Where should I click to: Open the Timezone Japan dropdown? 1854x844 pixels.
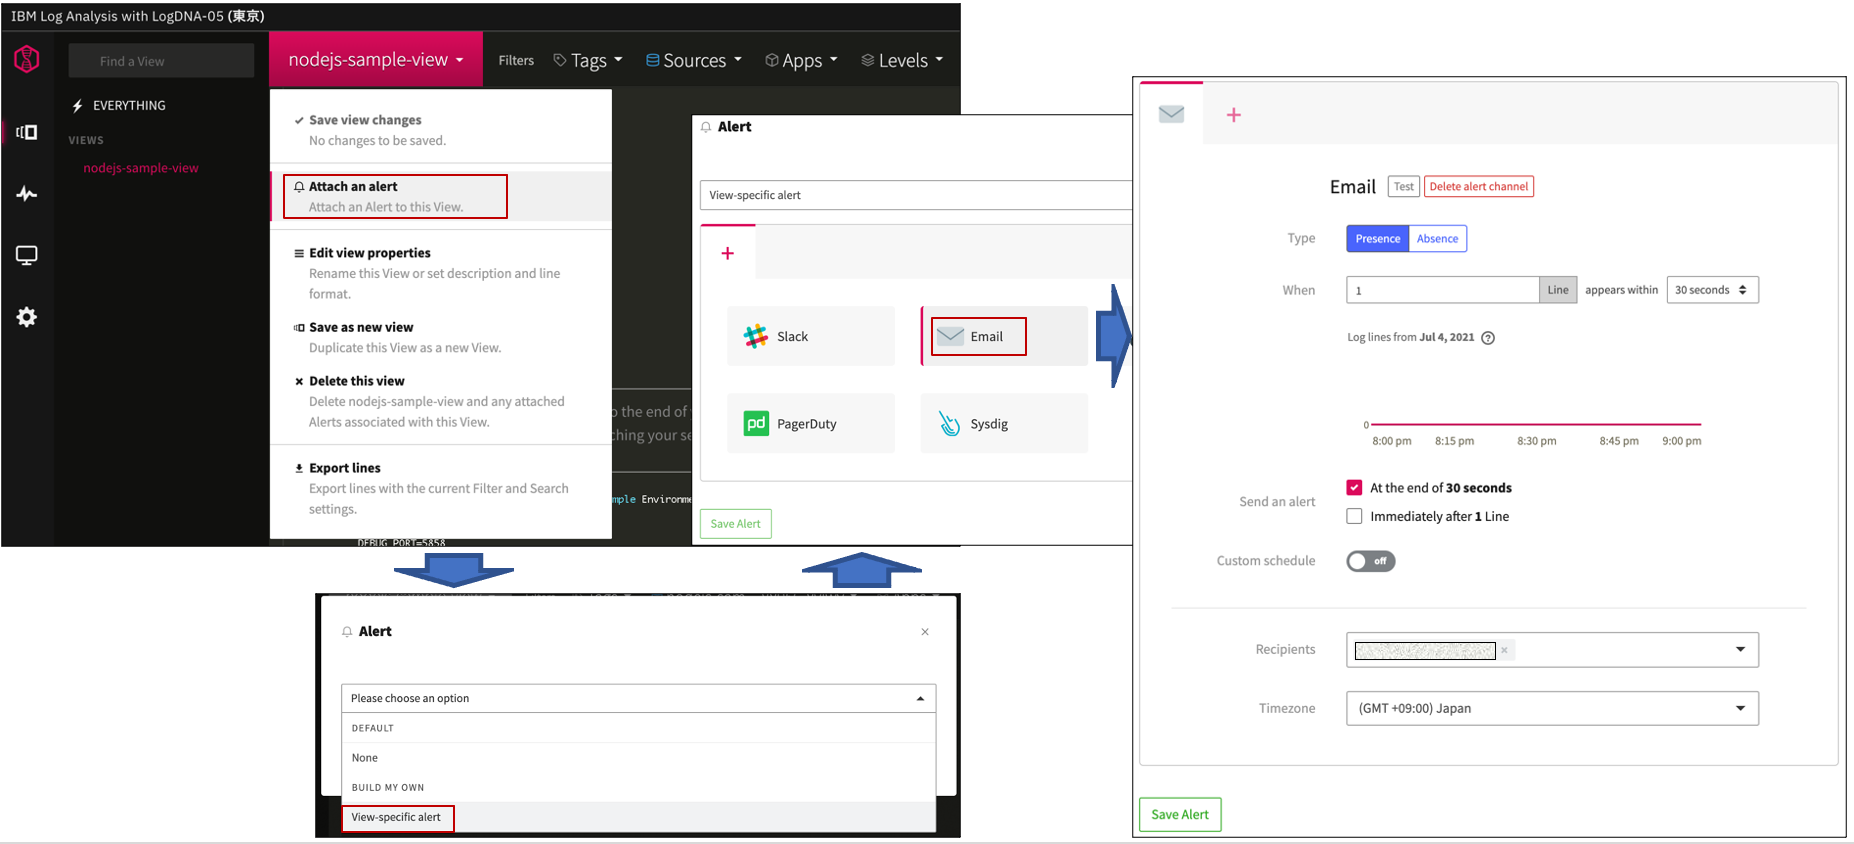(1552, 708)
